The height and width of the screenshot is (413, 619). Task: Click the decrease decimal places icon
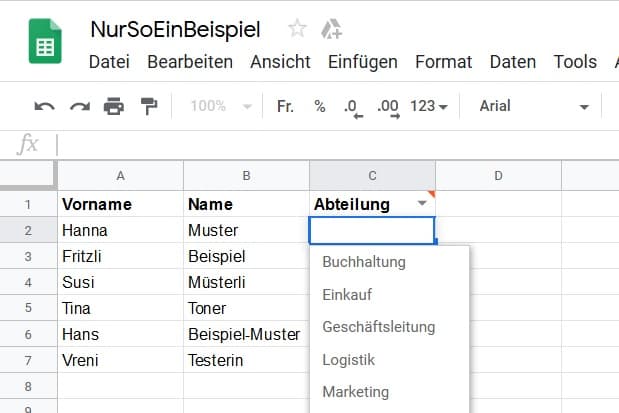pos(352,106)
